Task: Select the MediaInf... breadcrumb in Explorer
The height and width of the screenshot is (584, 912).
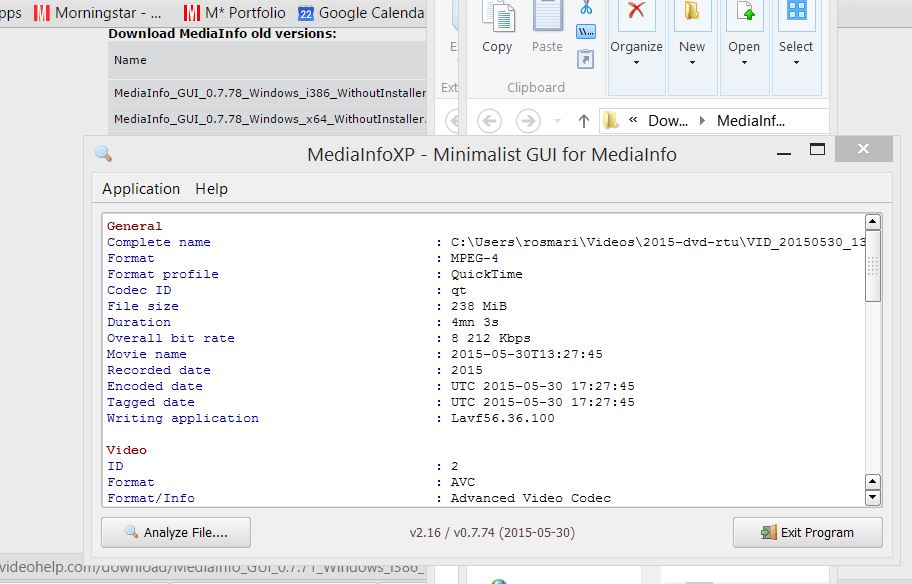Action: pyautogui.click(x=751, y=120)
